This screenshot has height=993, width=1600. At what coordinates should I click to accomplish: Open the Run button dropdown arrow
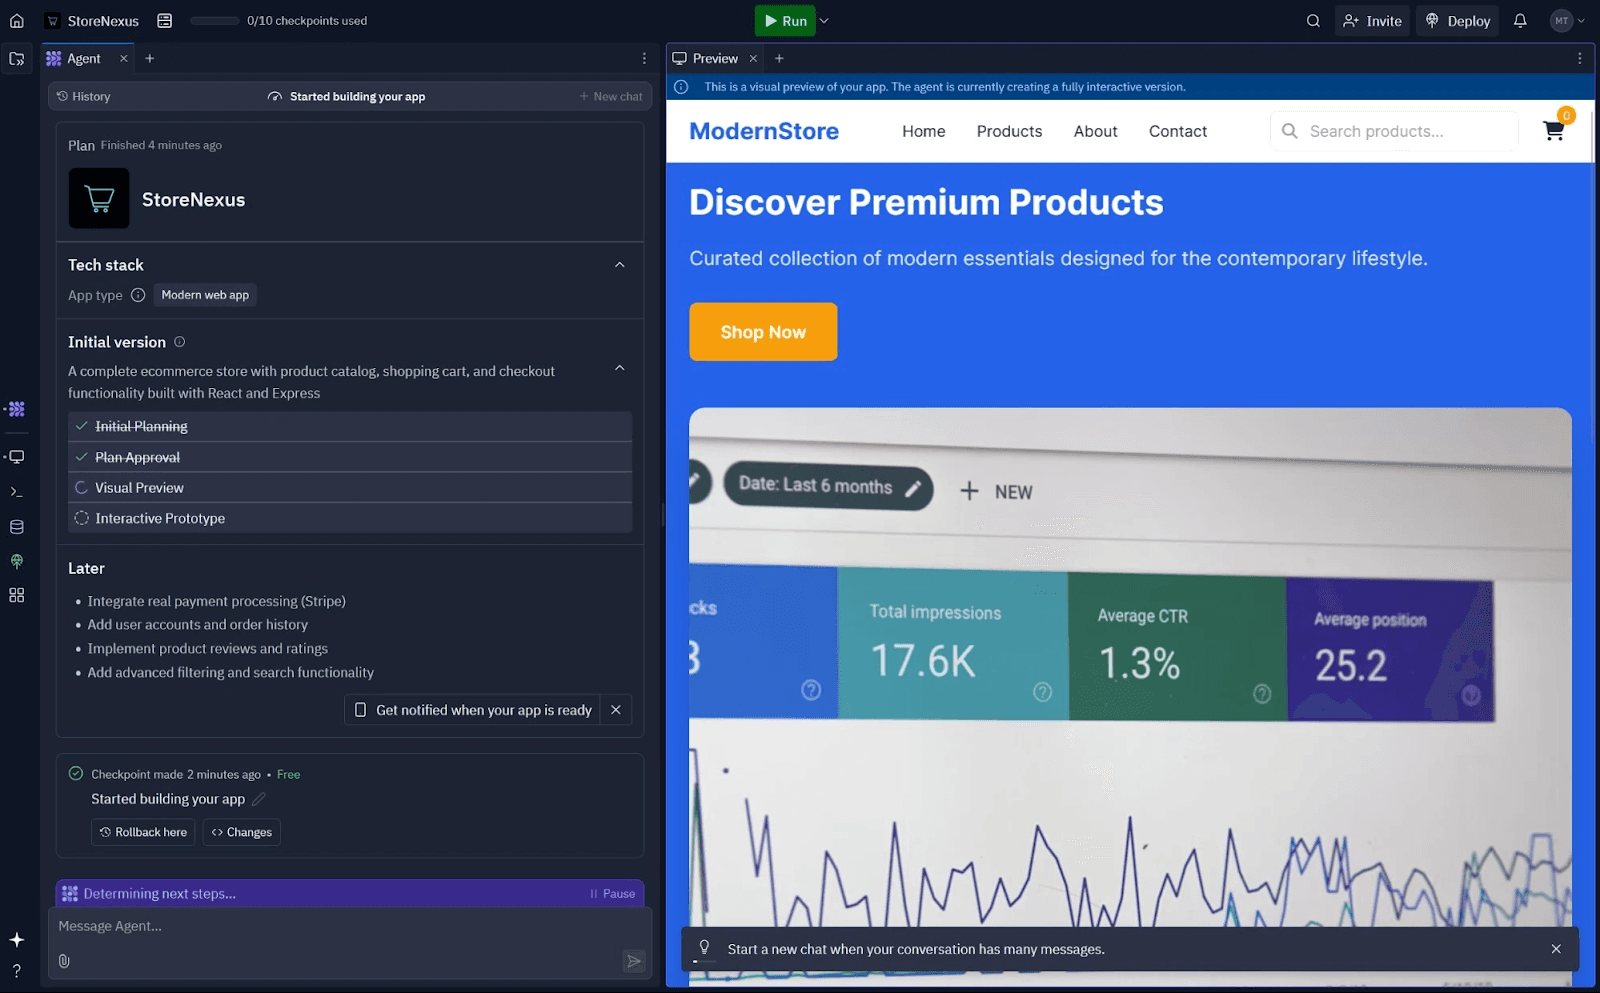824,21
